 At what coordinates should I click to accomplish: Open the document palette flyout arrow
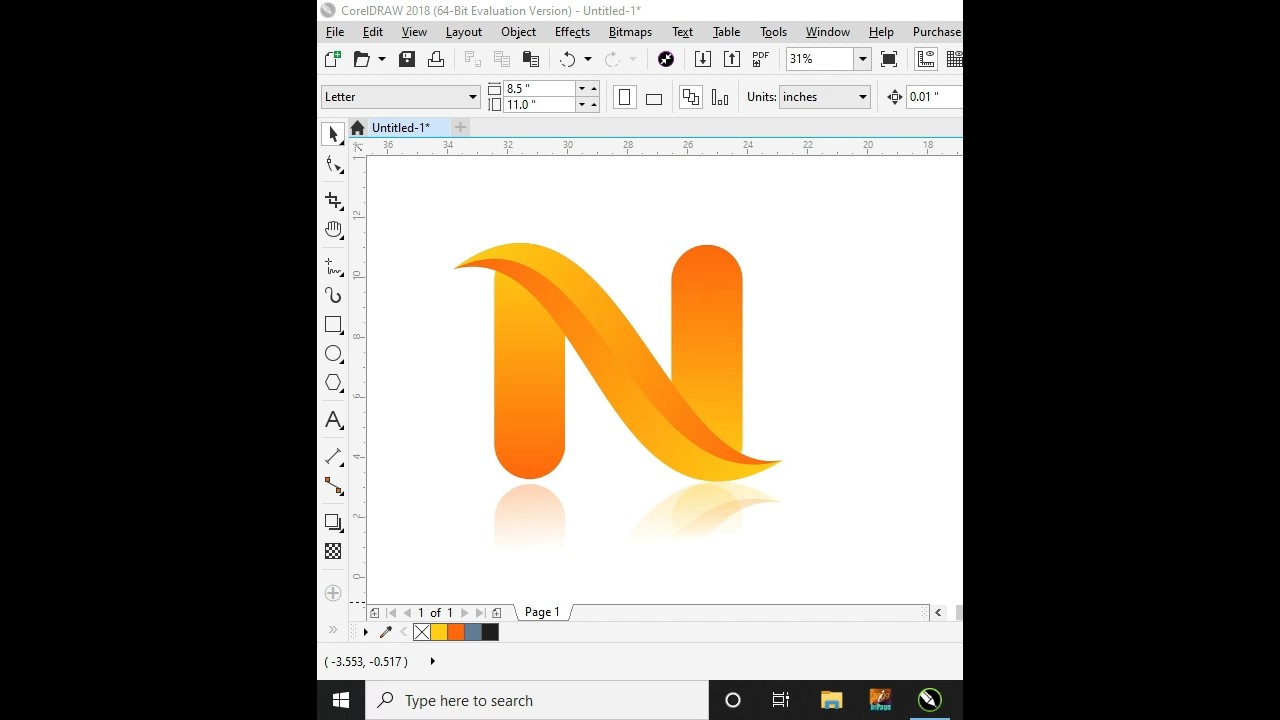pos(365,632)
